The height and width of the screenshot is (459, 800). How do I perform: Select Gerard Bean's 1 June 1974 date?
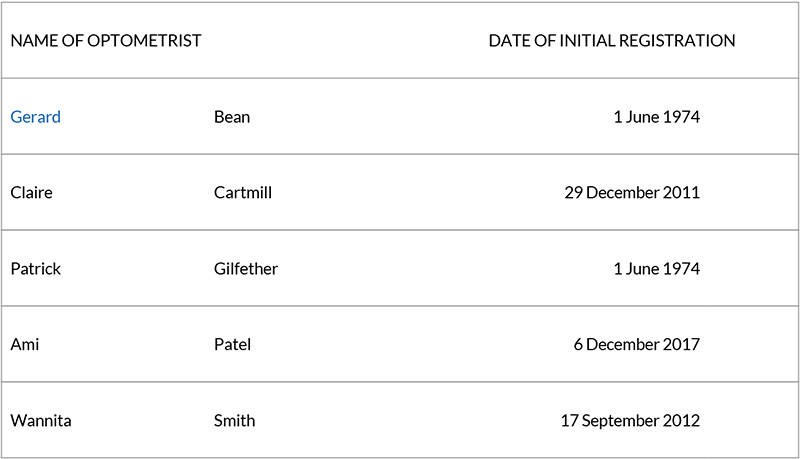[x=656, y=117]
